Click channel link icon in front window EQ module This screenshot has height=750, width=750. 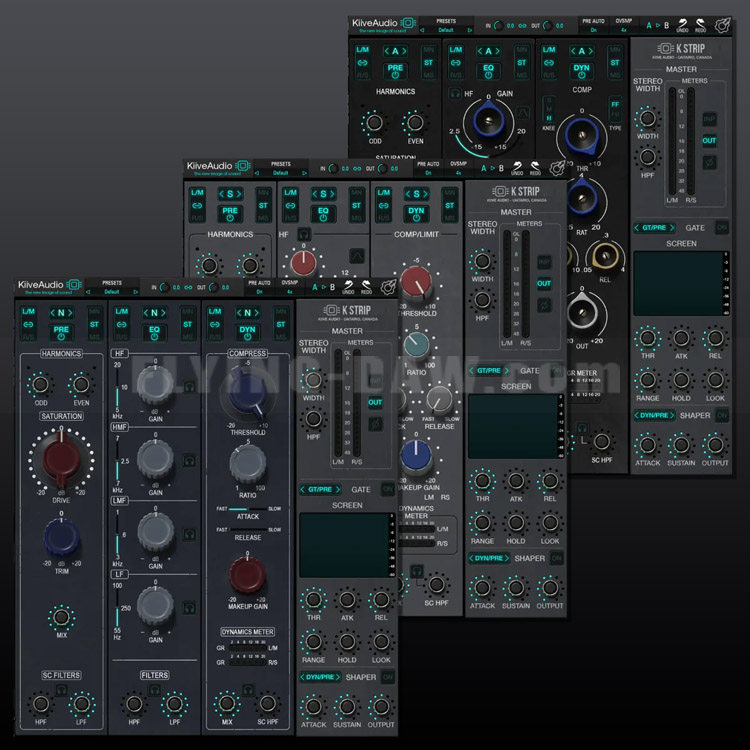point(121,324)
